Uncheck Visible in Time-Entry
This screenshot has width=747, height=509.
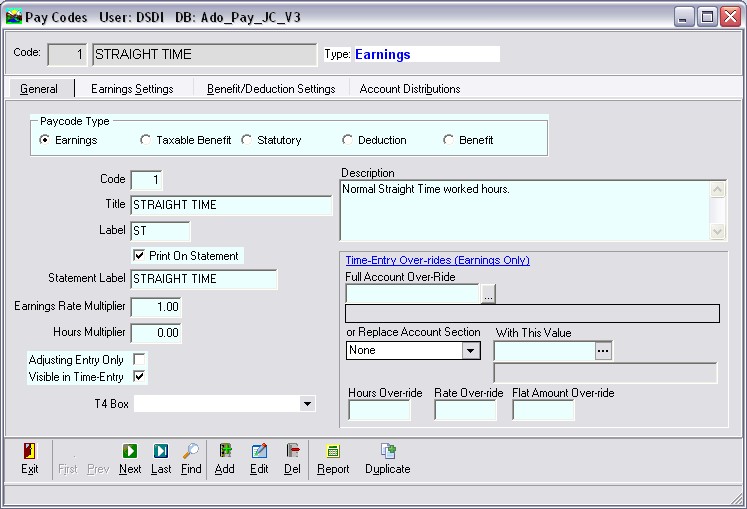139,377
